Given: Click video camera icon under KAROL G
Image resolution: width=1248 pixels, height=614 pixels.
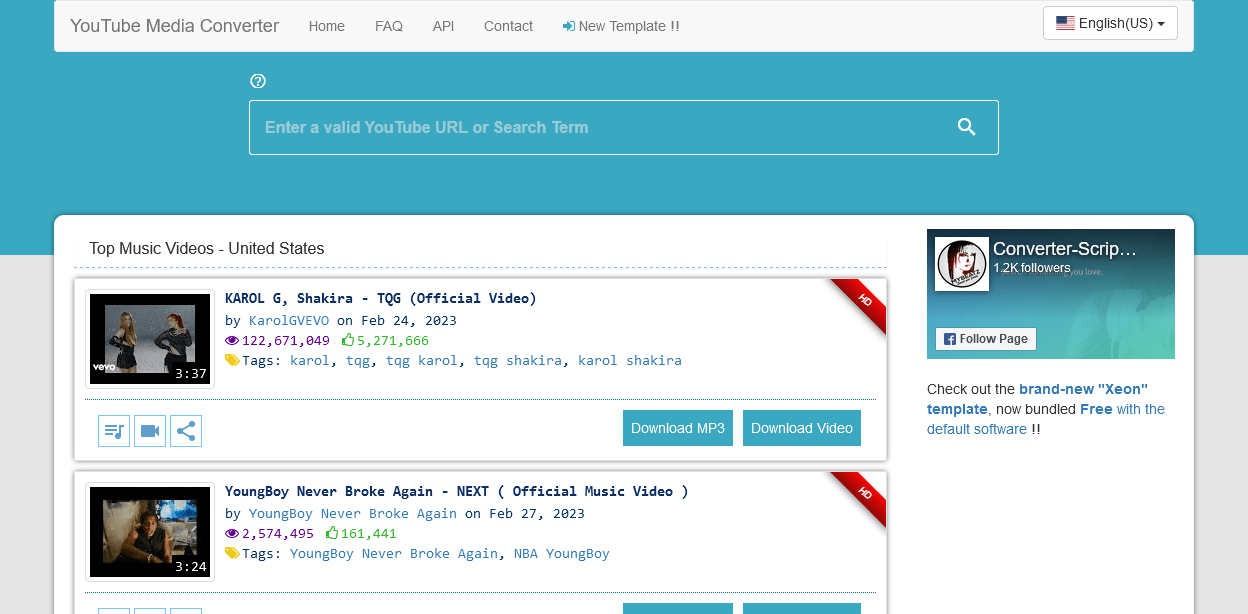Looking at the screenshot, I should coord(150,431).
